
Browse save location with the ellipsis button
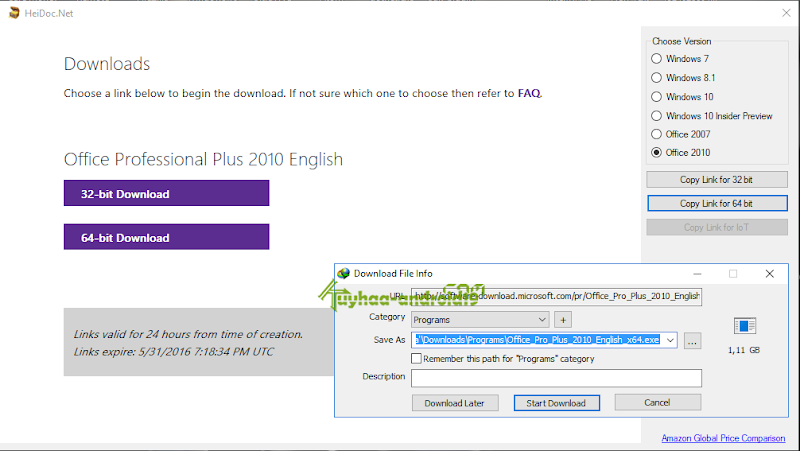(x=692, y=341)
